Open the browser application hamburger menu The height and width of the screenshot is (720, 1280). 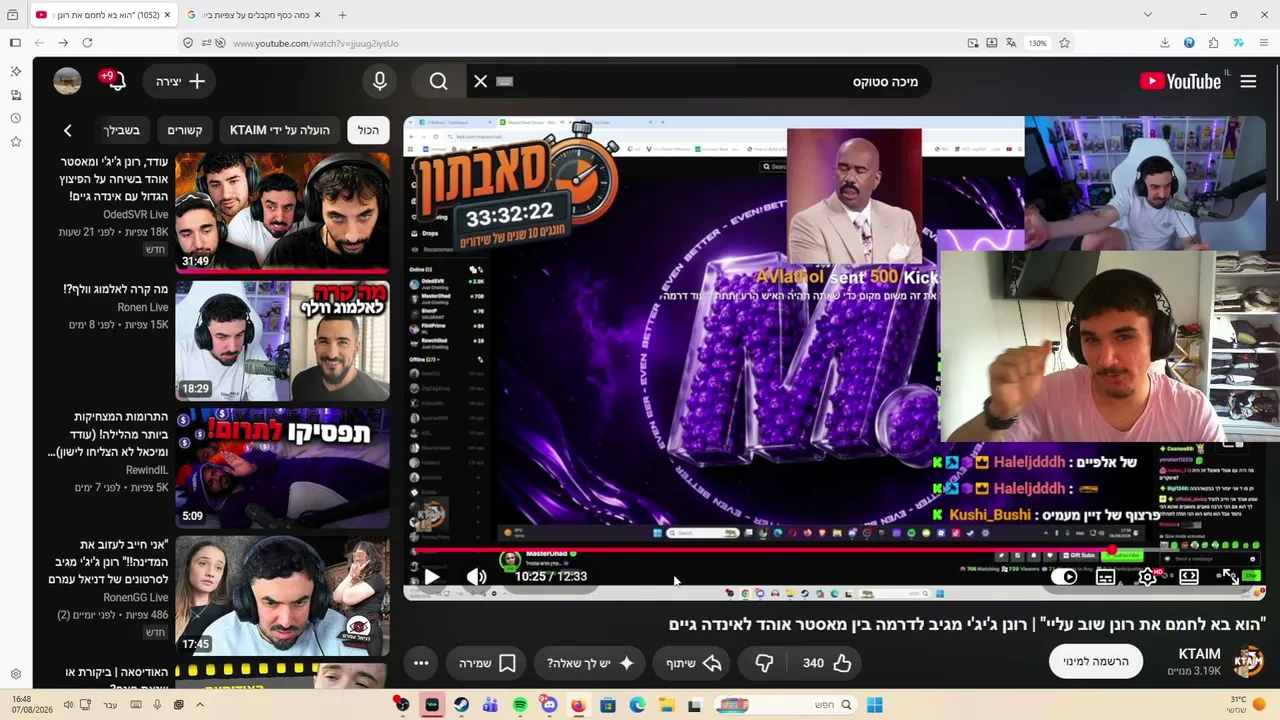[x=1264, y=43]
